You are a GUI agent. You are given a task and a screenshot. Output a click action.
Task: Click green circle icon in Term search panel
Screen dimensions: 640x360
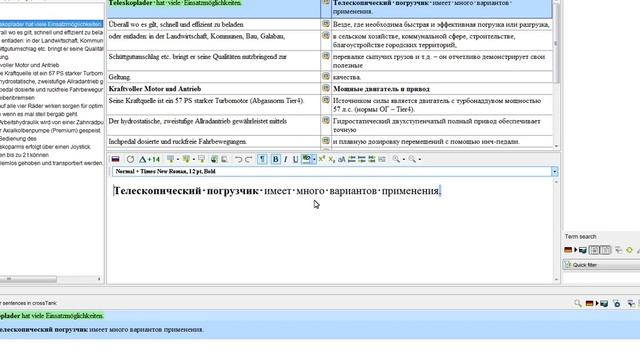click(x=629, y=250)
